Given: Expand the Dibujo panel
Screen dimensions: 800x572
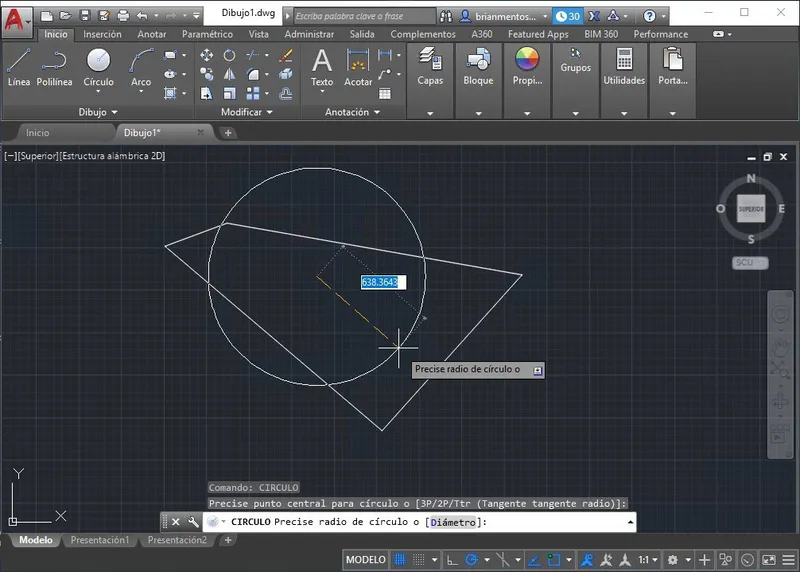Looking at the screenshot, I should 98,112.
